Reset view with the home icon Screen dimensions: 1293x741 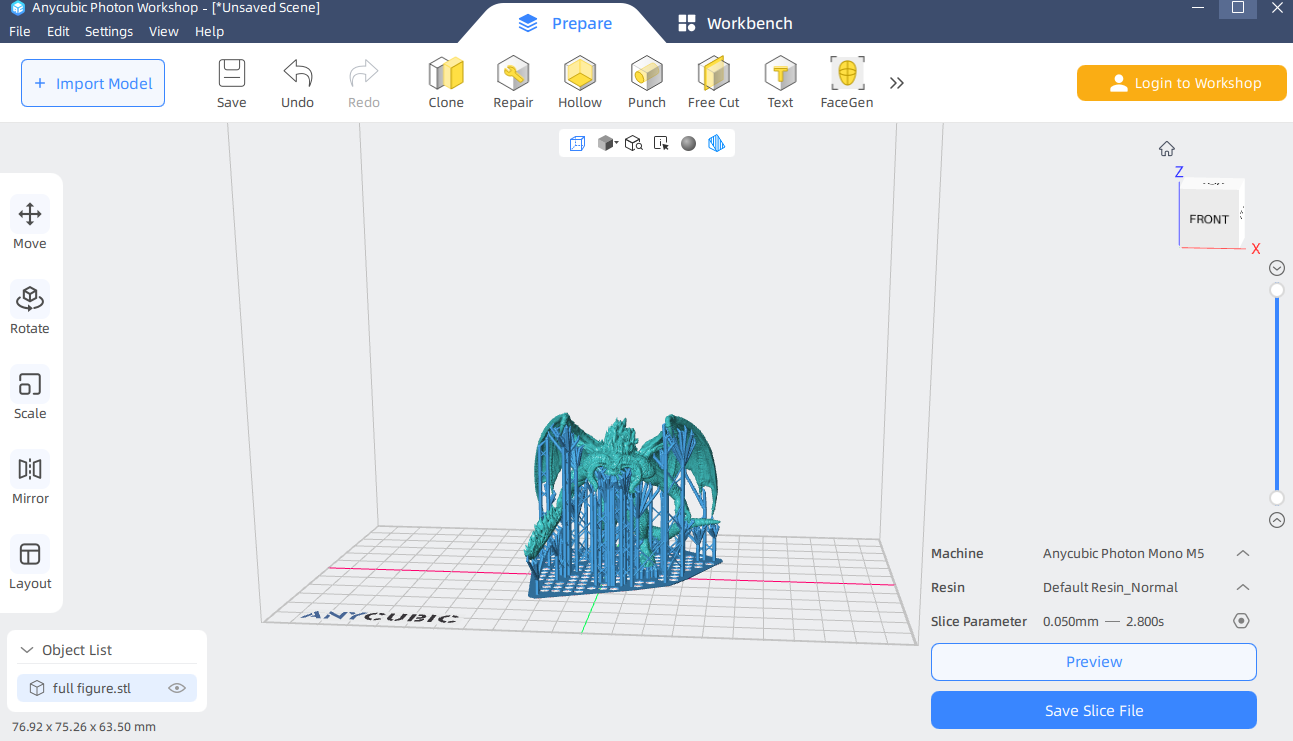click(x=1166, y=149)
